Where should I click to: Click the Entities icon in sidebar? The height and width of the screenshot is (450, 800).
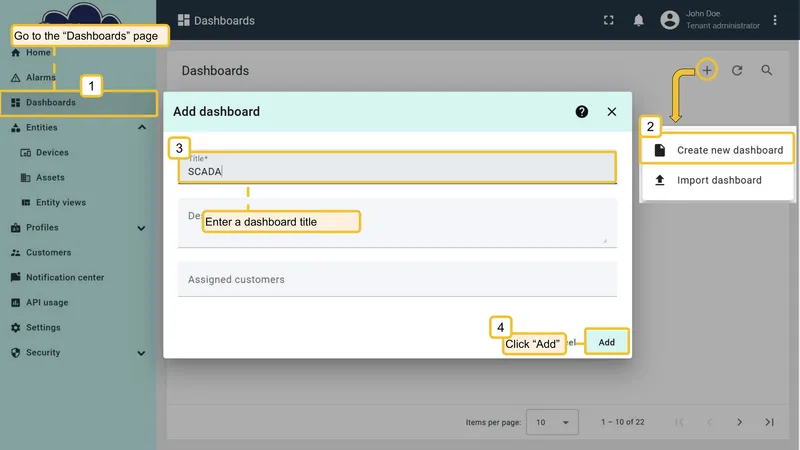pyautogui.click(x=16, y=128)
